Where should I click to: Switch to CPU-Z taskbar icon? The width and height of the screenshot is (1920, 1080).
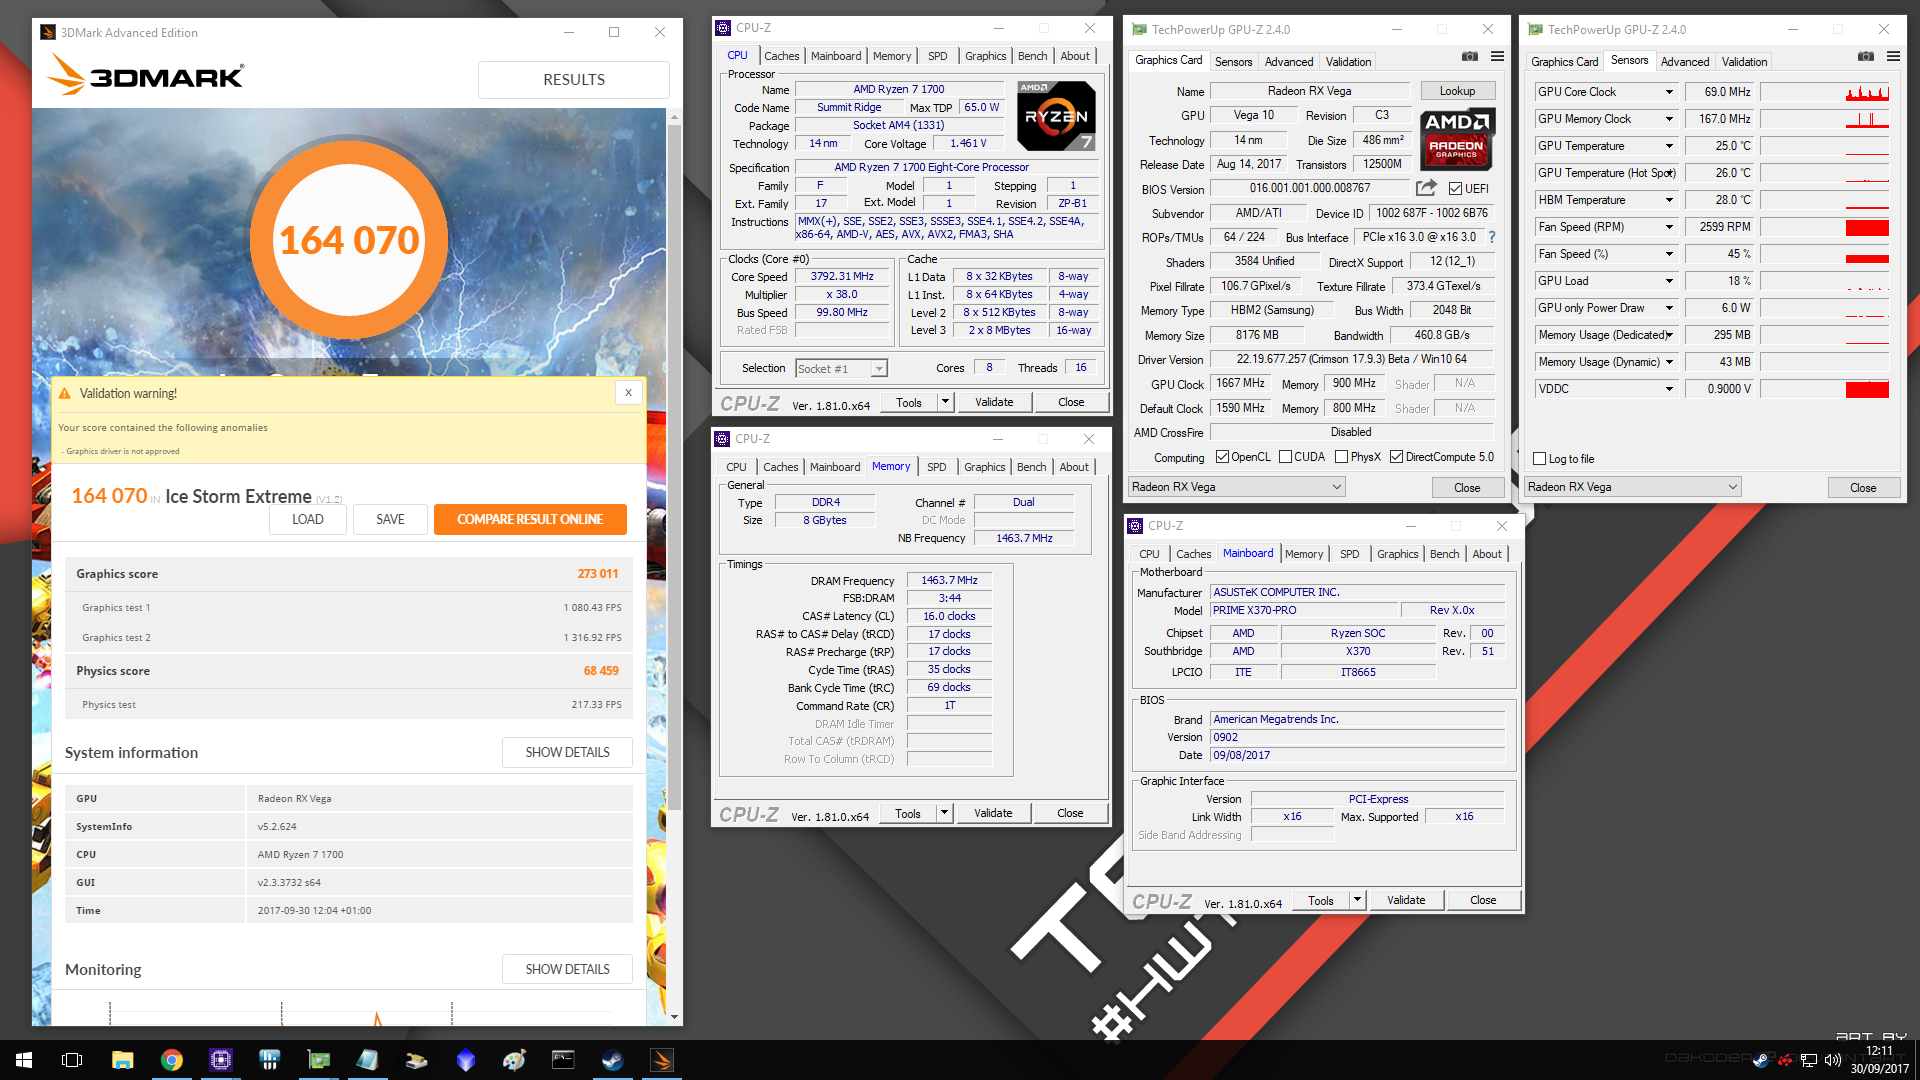coord(221,1060)
